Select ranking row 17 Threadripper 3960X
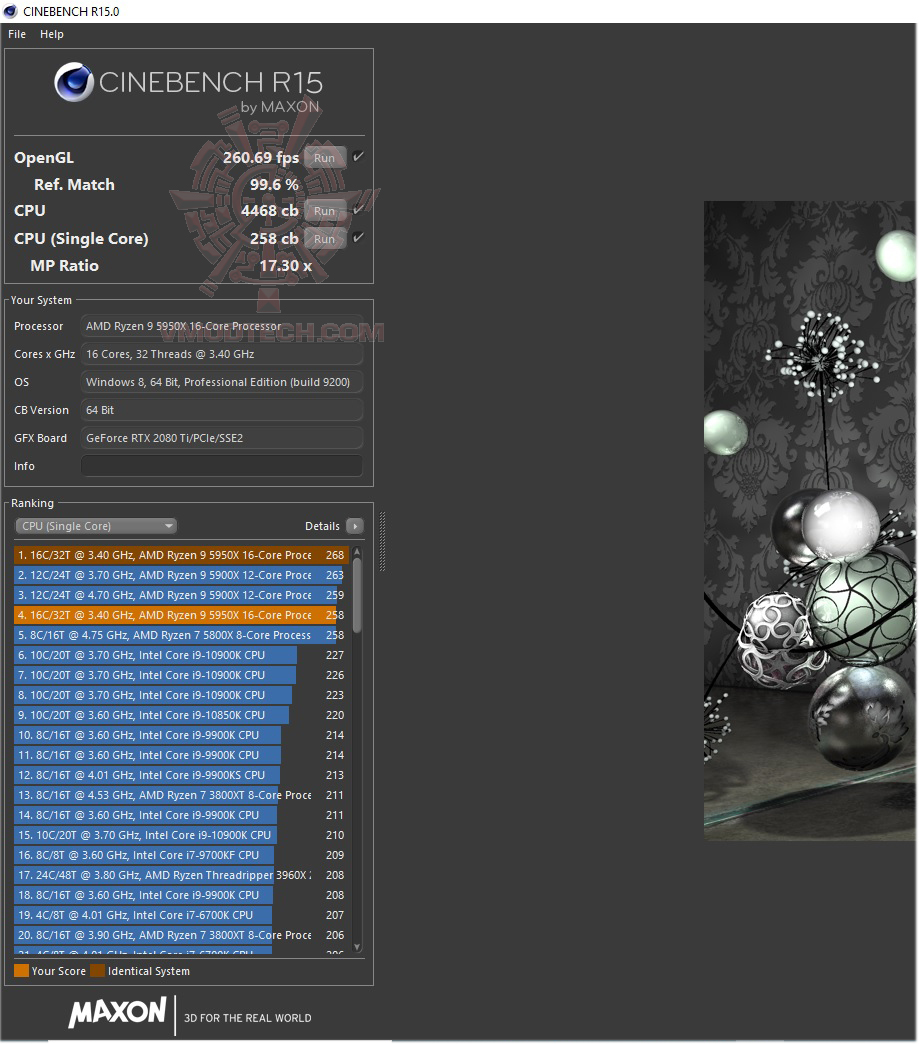This screenshot has width=919, height=1044. point(181,875)
